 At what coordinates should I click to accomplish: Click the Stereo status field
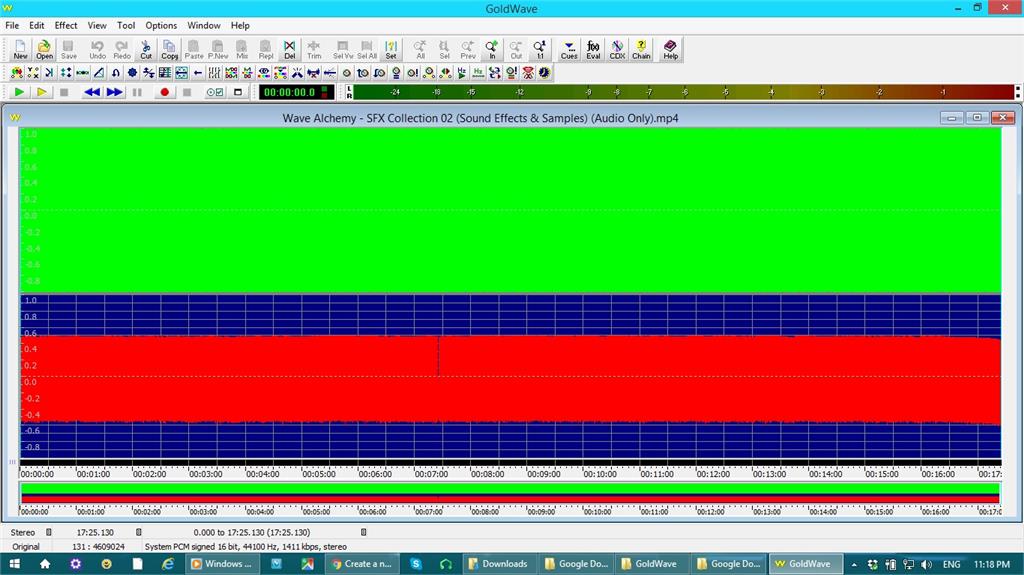(23, 533)
